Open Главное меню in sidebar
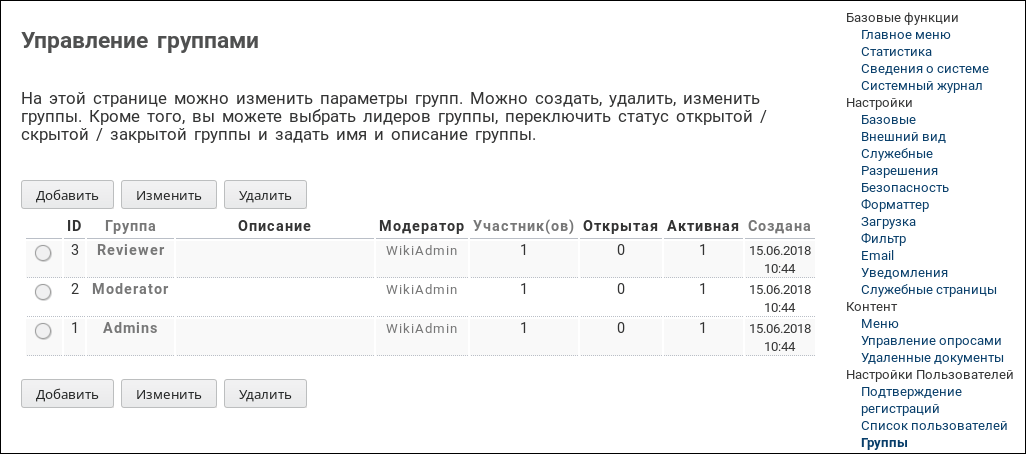 [905, 35]
